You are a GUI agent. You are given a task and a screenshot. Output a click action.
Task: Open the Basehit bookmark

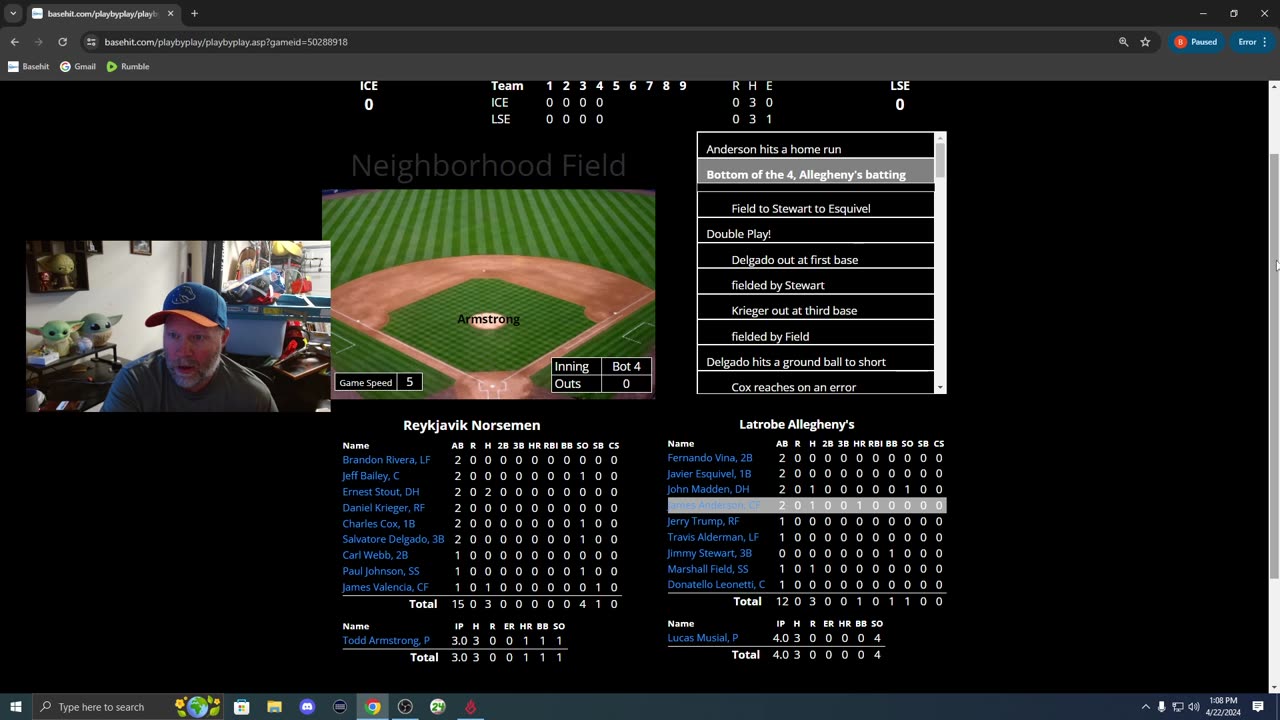29,67
